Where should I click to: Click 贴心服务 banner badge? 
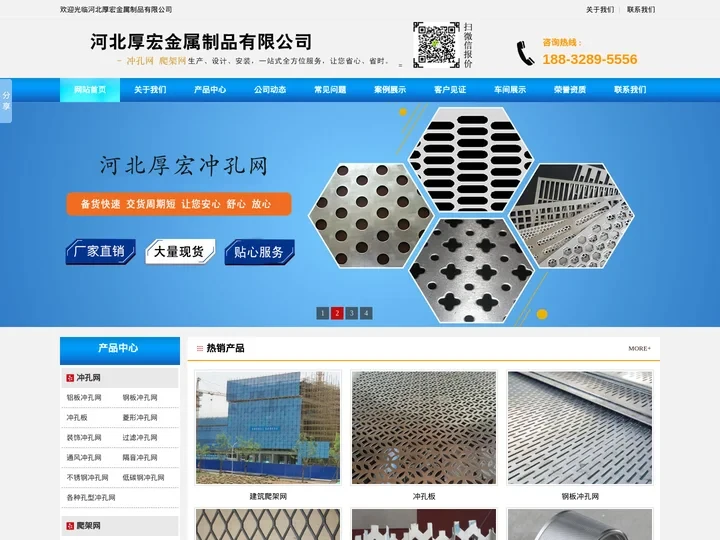[x=259, y=252]
